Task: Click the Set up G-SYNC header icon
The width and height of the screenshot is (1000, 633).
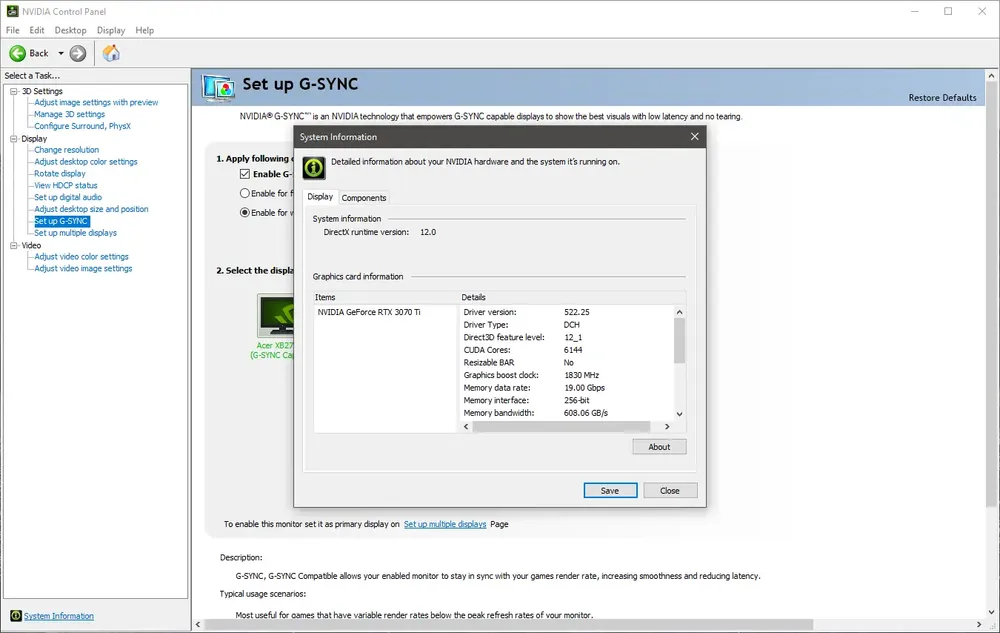Action: [x=217, y=87]
